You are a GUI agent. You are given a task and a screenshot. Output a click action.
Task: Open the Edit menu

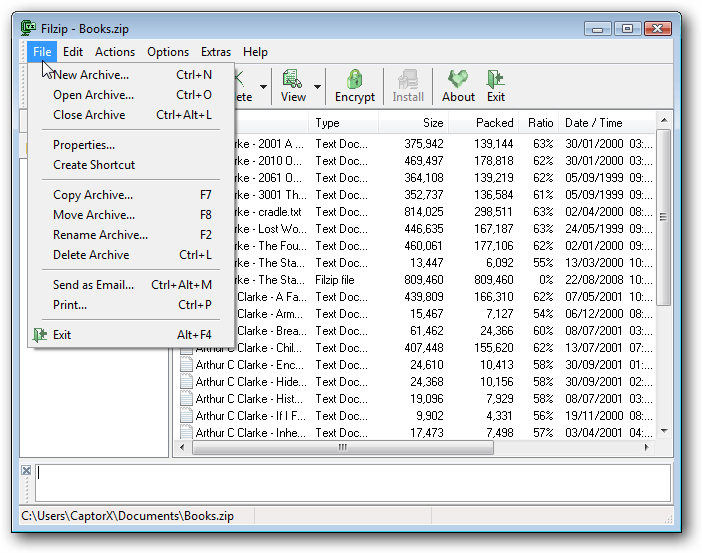coord(73,52)
